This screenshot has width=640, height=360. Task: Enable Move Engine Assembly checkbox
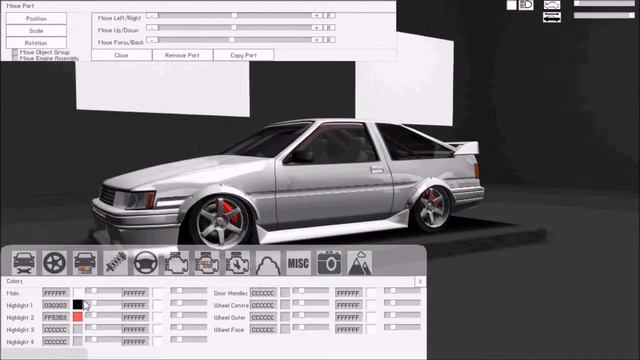click(x=15, y=58)
